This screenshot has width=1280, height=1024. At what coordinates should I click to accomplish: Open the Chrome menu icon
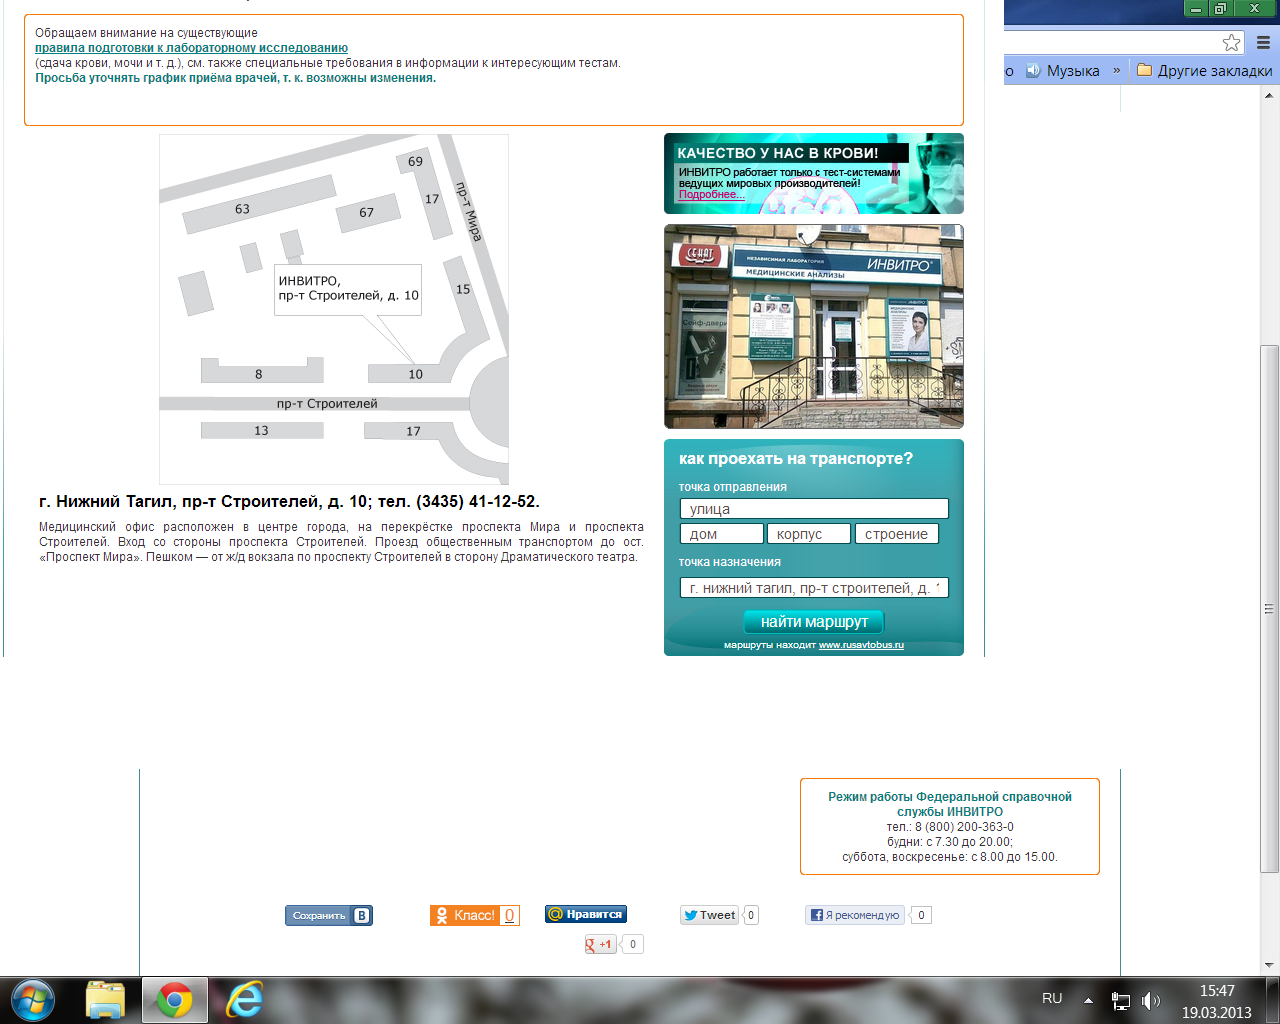click(x=1263, y=43)
